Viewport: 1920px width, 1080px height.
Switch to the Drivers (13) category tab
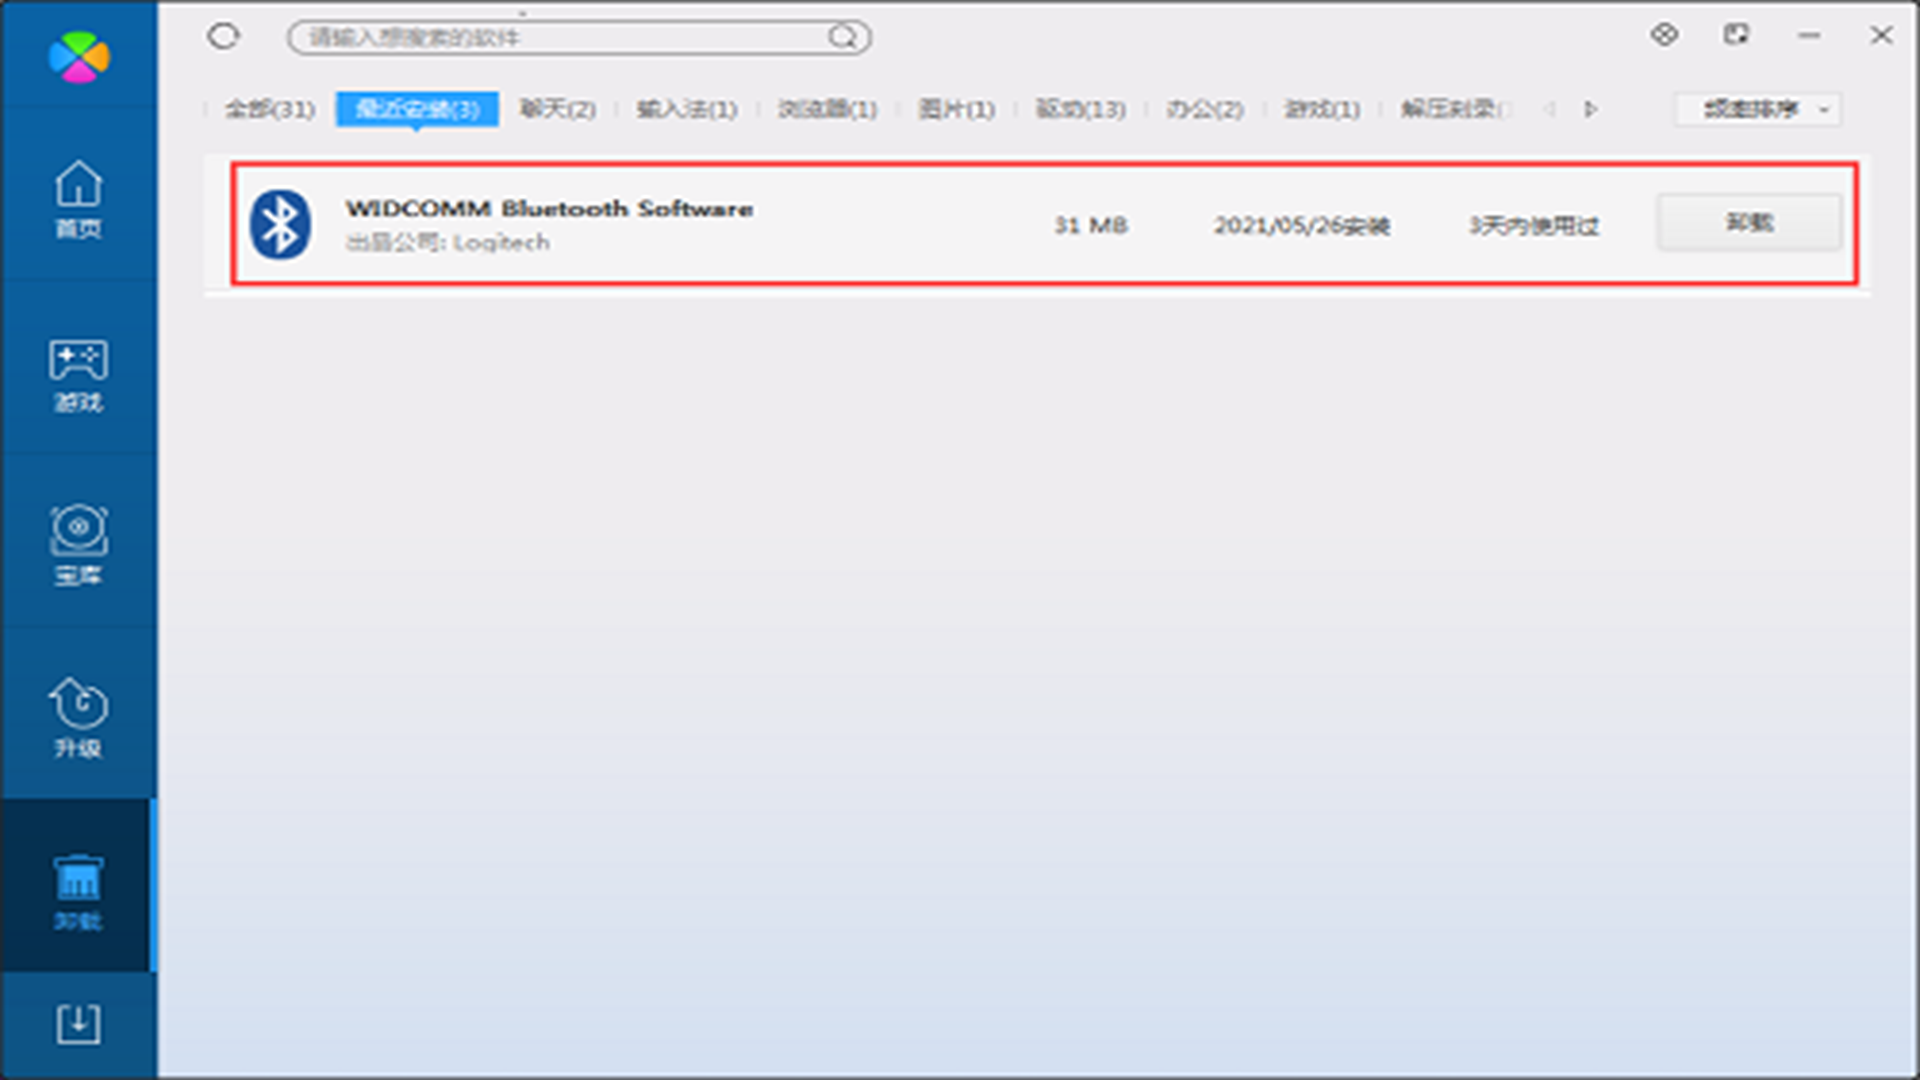click(1080, 109)
